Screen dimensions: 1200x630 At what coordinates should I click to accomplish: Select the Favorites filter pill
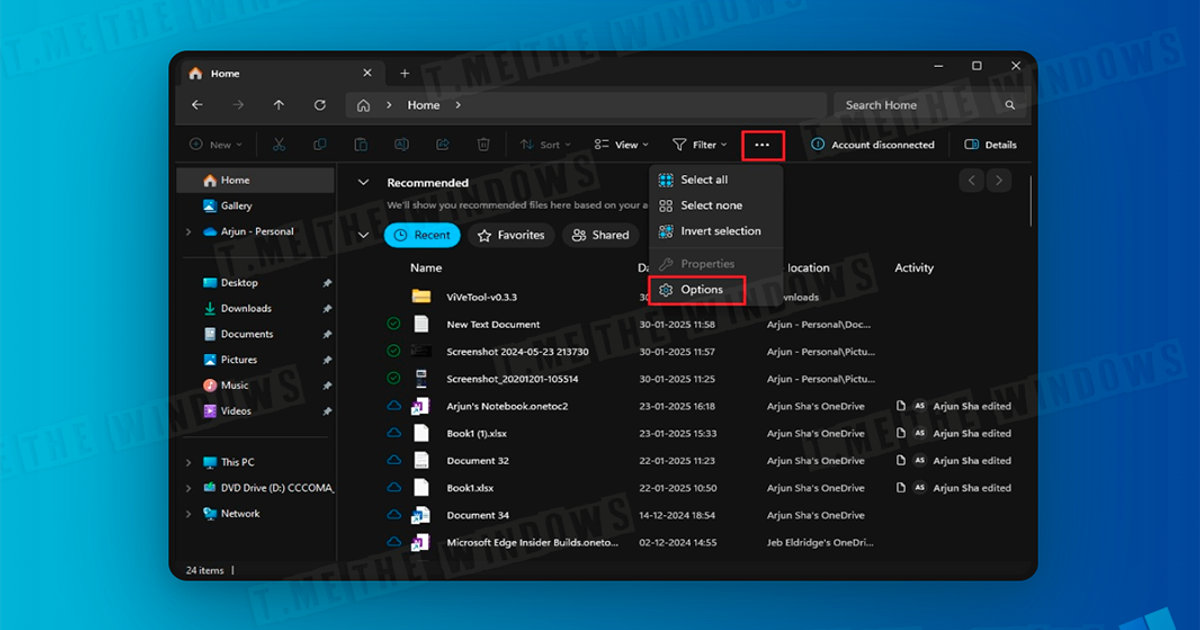click(x=511, y=235)
